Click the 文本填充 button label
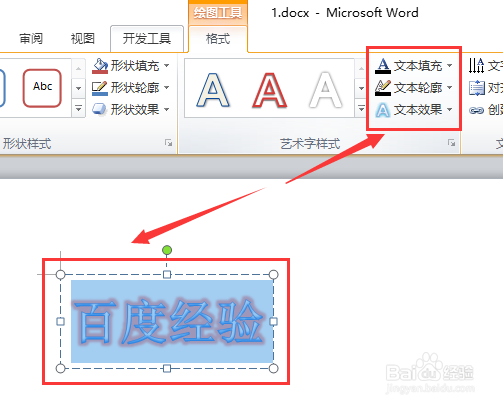This screenshot has width=503, height=406. 418,66
